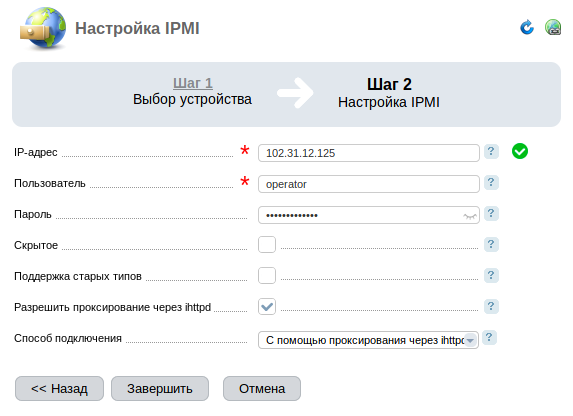This screenshot has height=416, width=573.
Task: Click the << Назад button
Action: tap(59, 389)
